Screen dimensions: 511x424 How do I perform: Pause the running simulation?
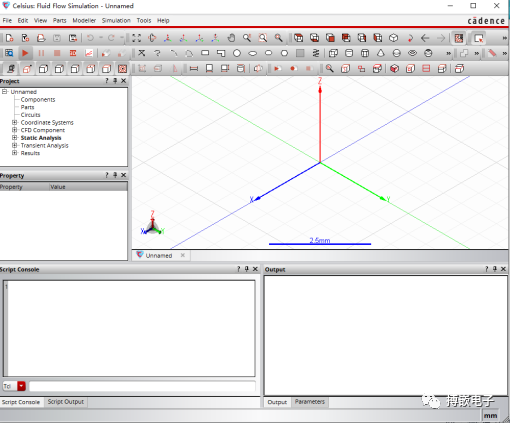pos(41,53)
